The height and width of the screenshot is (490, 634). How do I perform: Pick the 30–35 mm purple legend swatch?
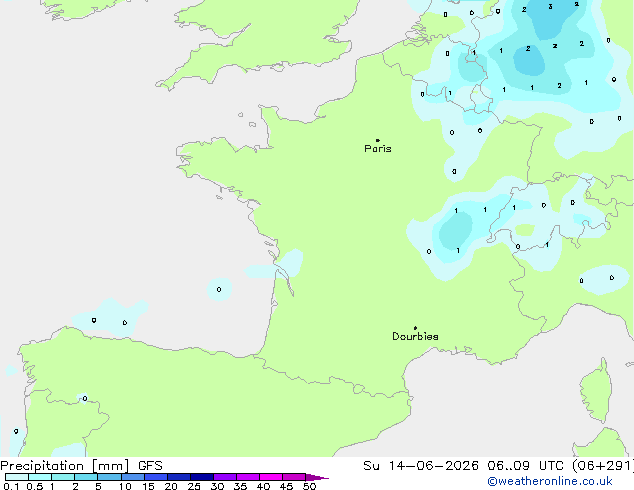(225, 477)
